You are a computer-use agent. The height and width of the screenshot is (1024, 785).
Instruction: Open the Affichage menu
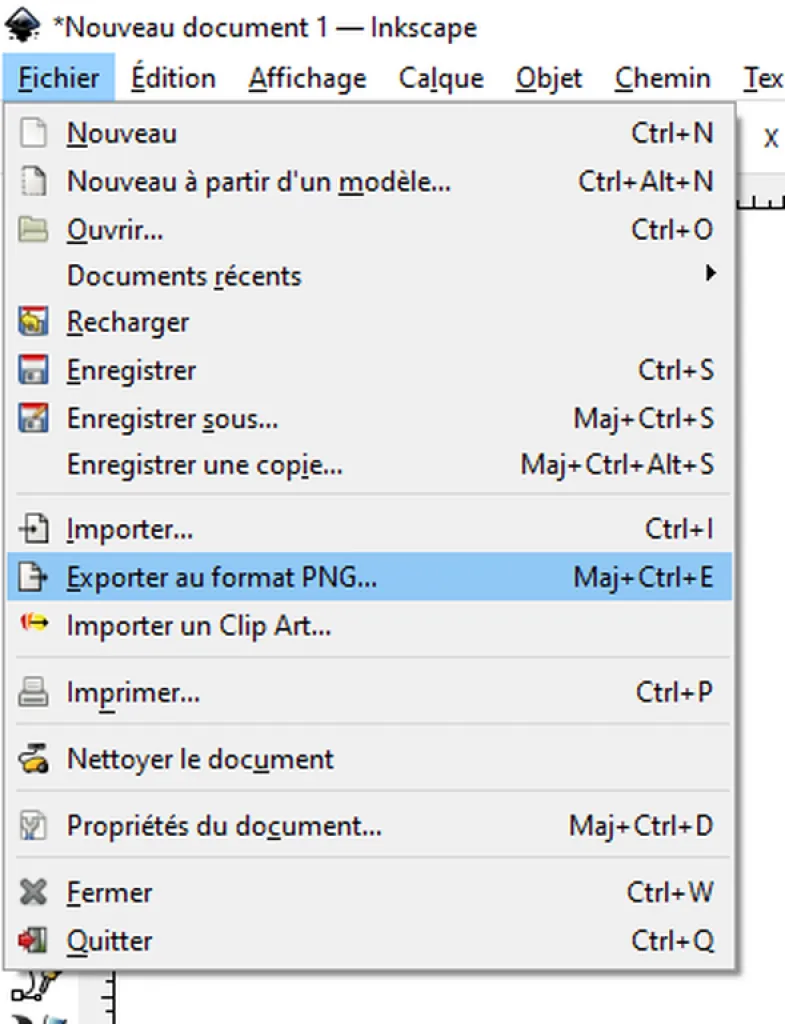307,78
